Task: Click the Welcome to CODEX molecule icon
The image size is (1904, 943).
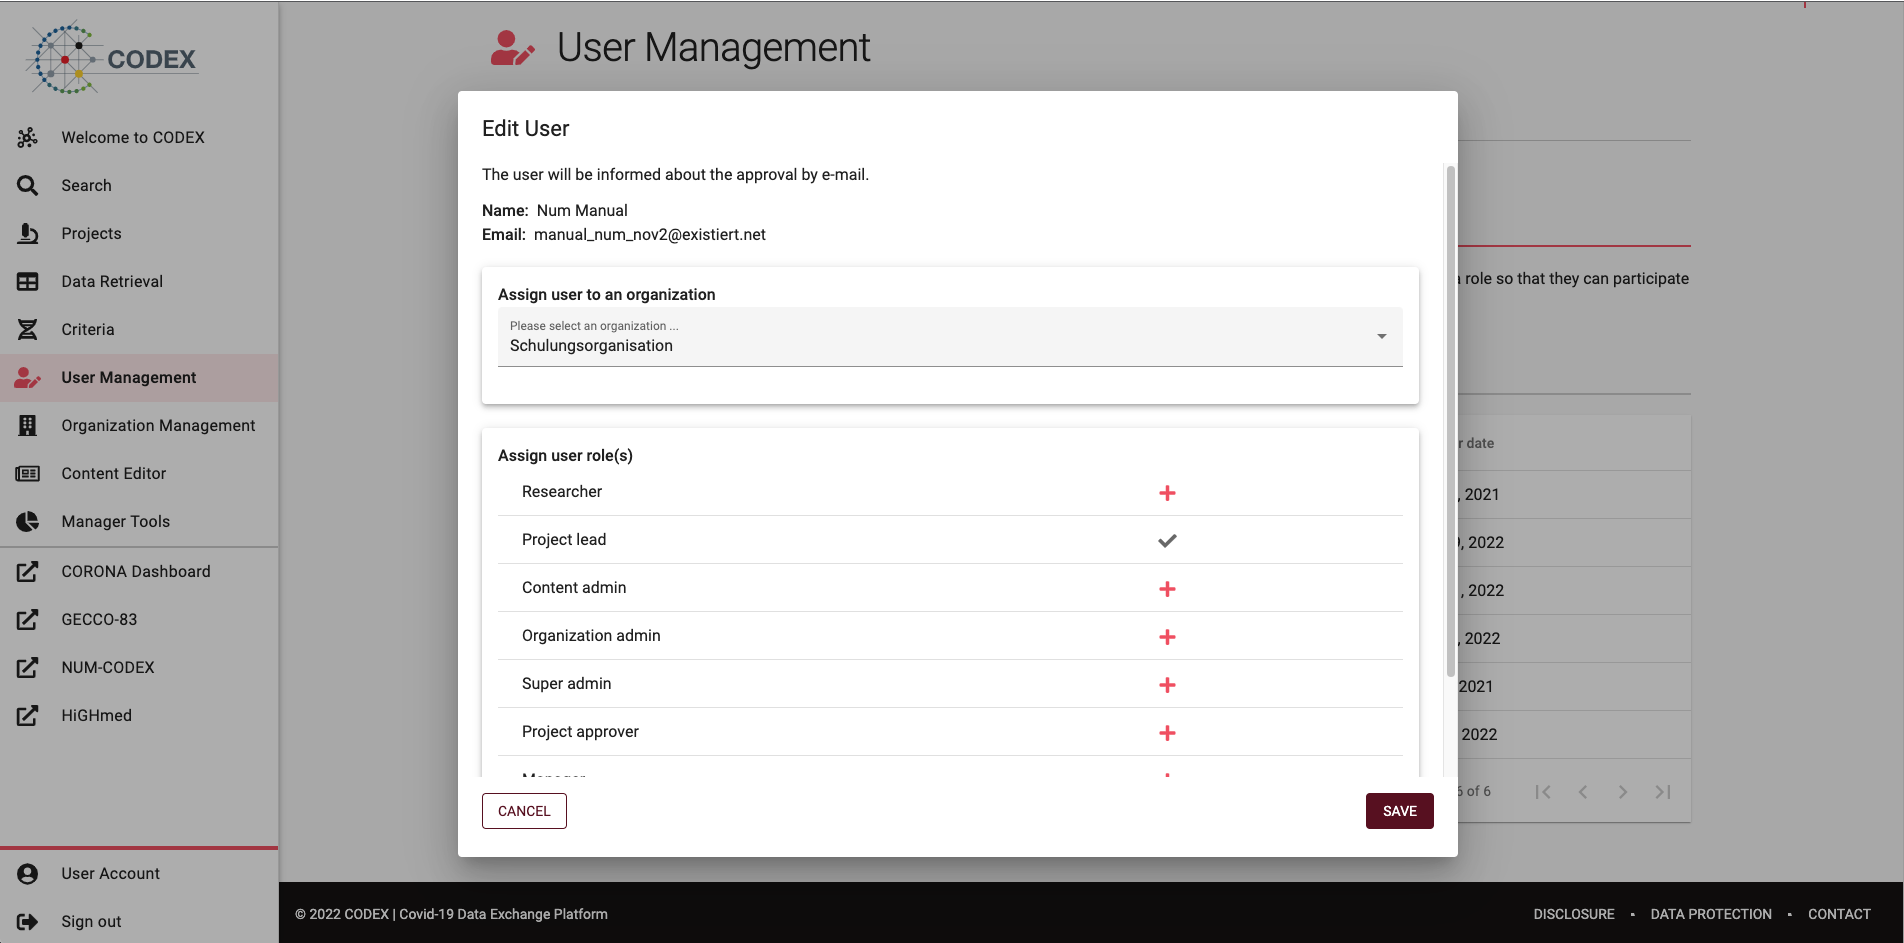Action: coord(28,138)
